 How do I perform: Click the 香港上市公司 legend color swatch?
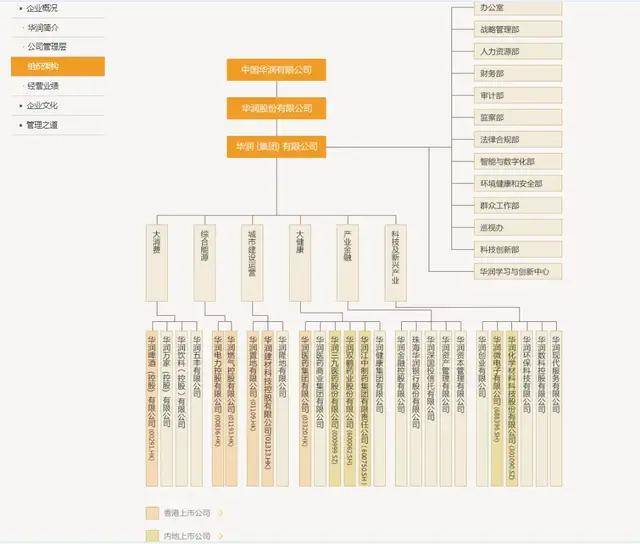[x=152, y=514]
